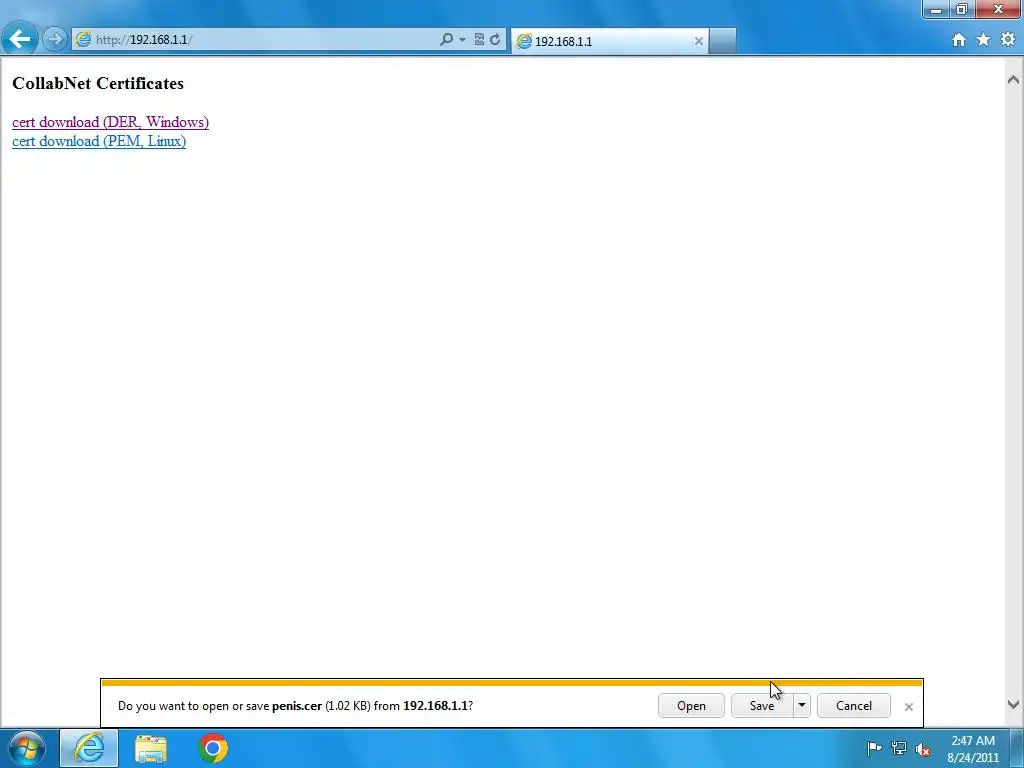Restore down the browser window
1024x768 pixels.
pos(961,9)
